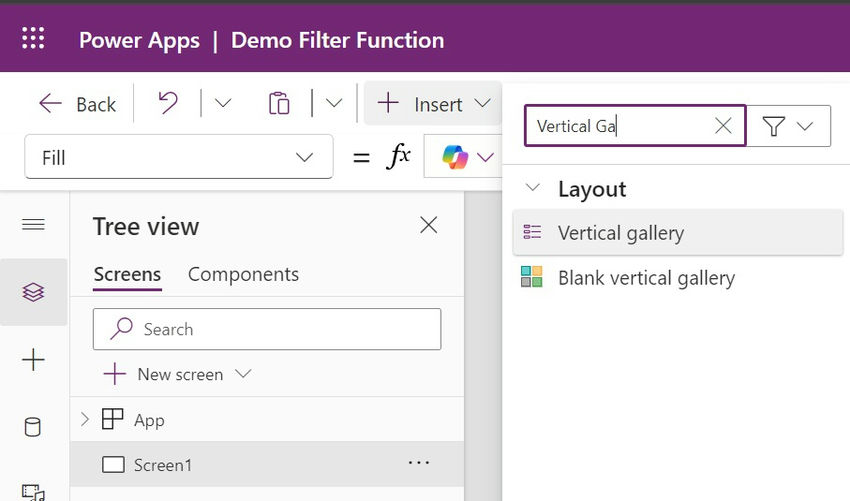Click the Tree view Search field
This screenshot has height=501, width=850.
(x=267, y=329)
